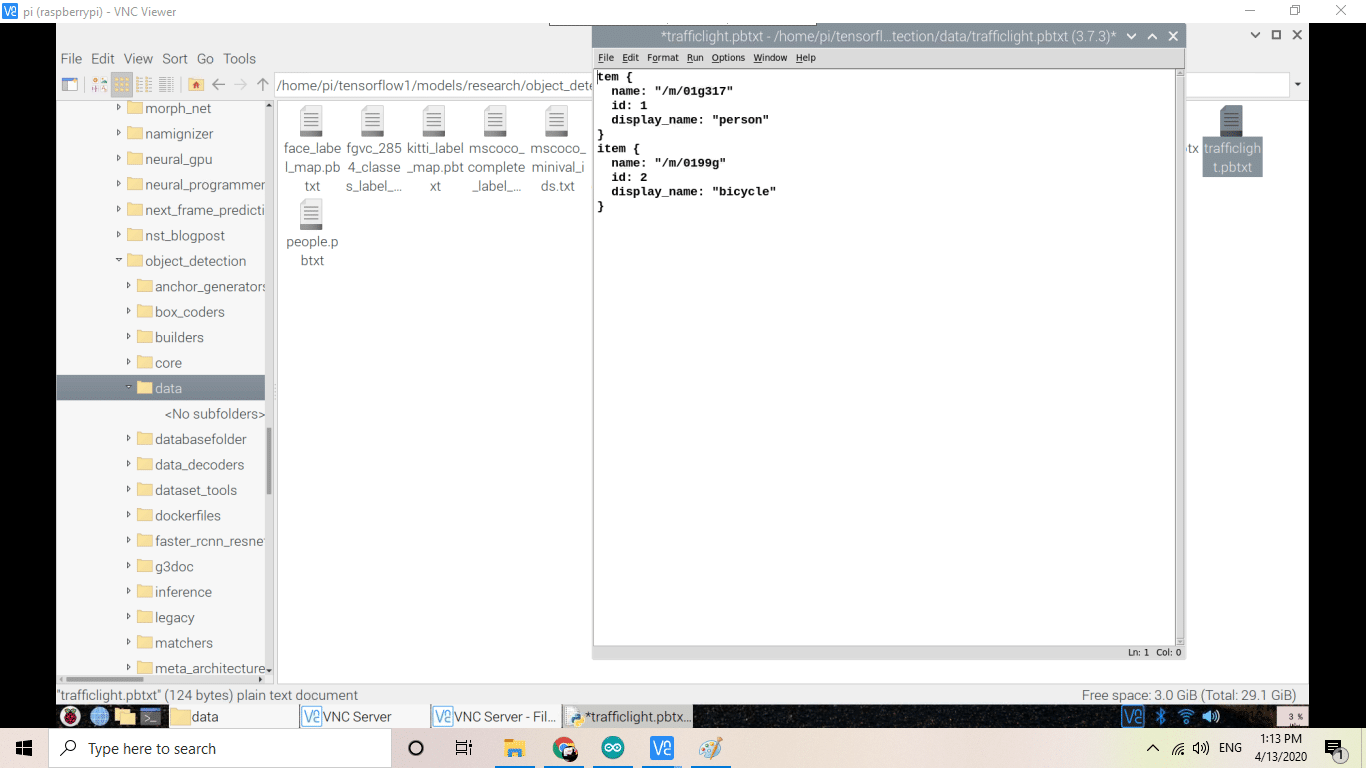
Task: Open the Sort menu in file manager
Action: [175, 59]
